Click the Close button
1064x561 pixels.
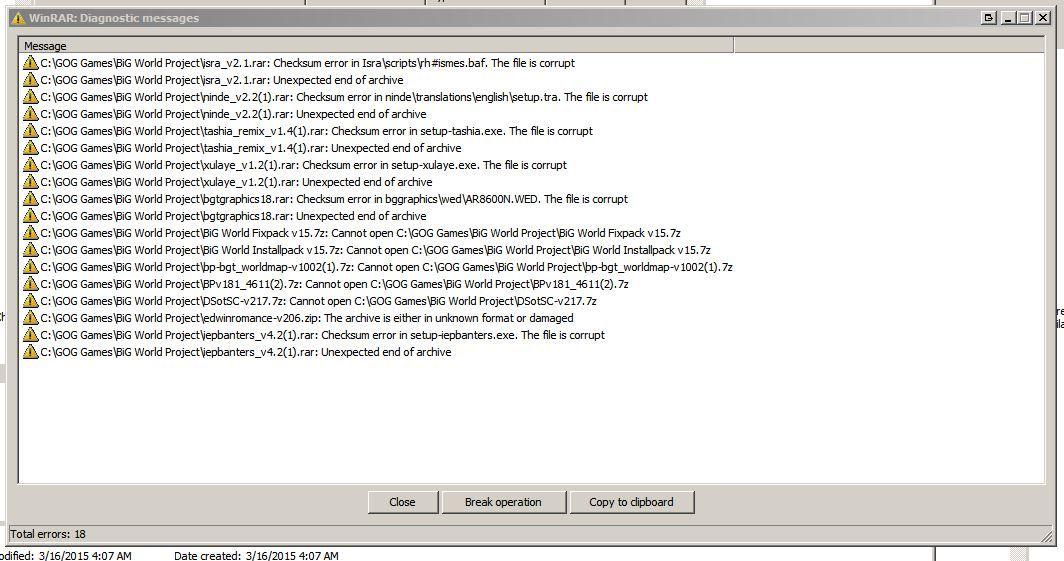[x=402, y=502]
